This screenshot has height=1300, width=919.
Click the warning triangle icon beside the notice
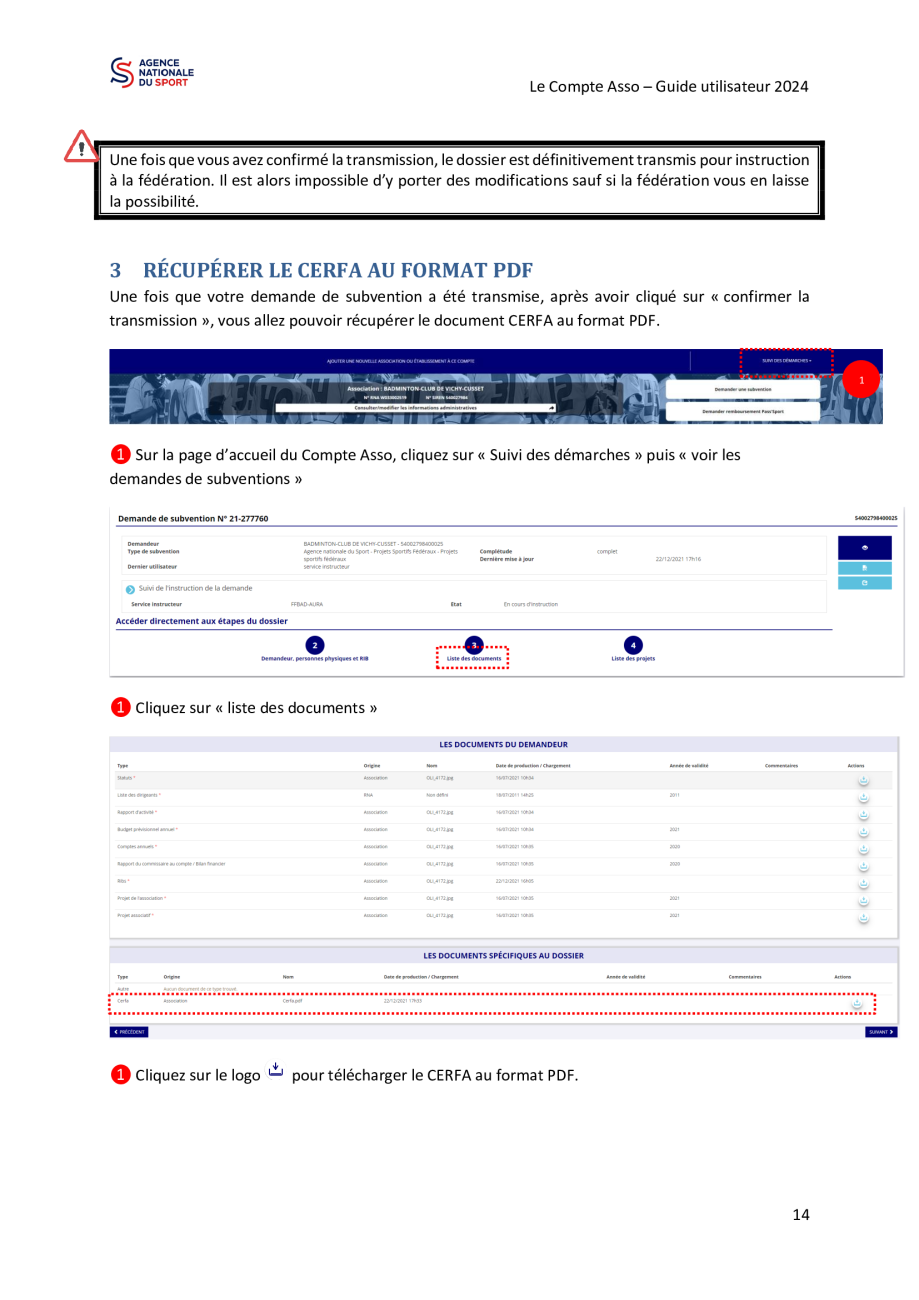pyautogui.click(x=80, y=146)
